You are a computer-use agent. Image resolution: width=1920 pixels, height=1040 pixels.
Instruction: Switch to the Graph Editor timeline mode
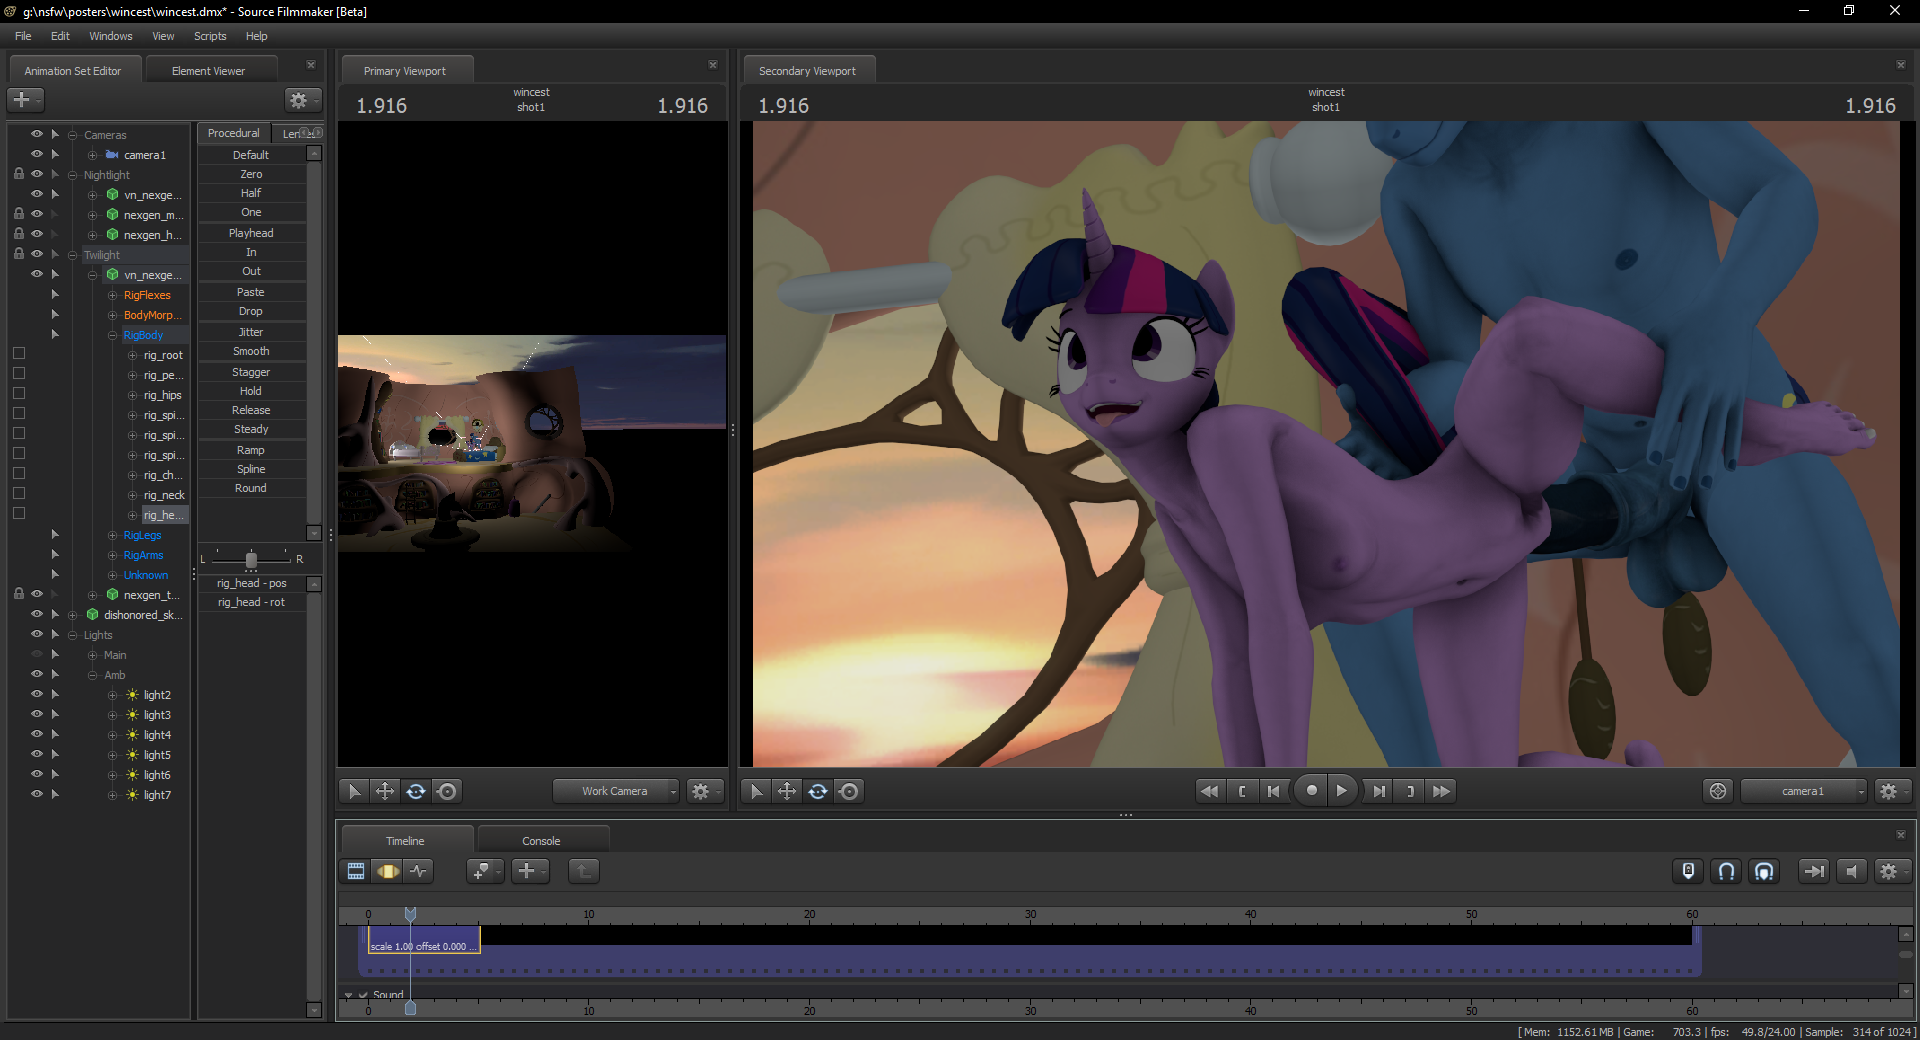point(419,871)
